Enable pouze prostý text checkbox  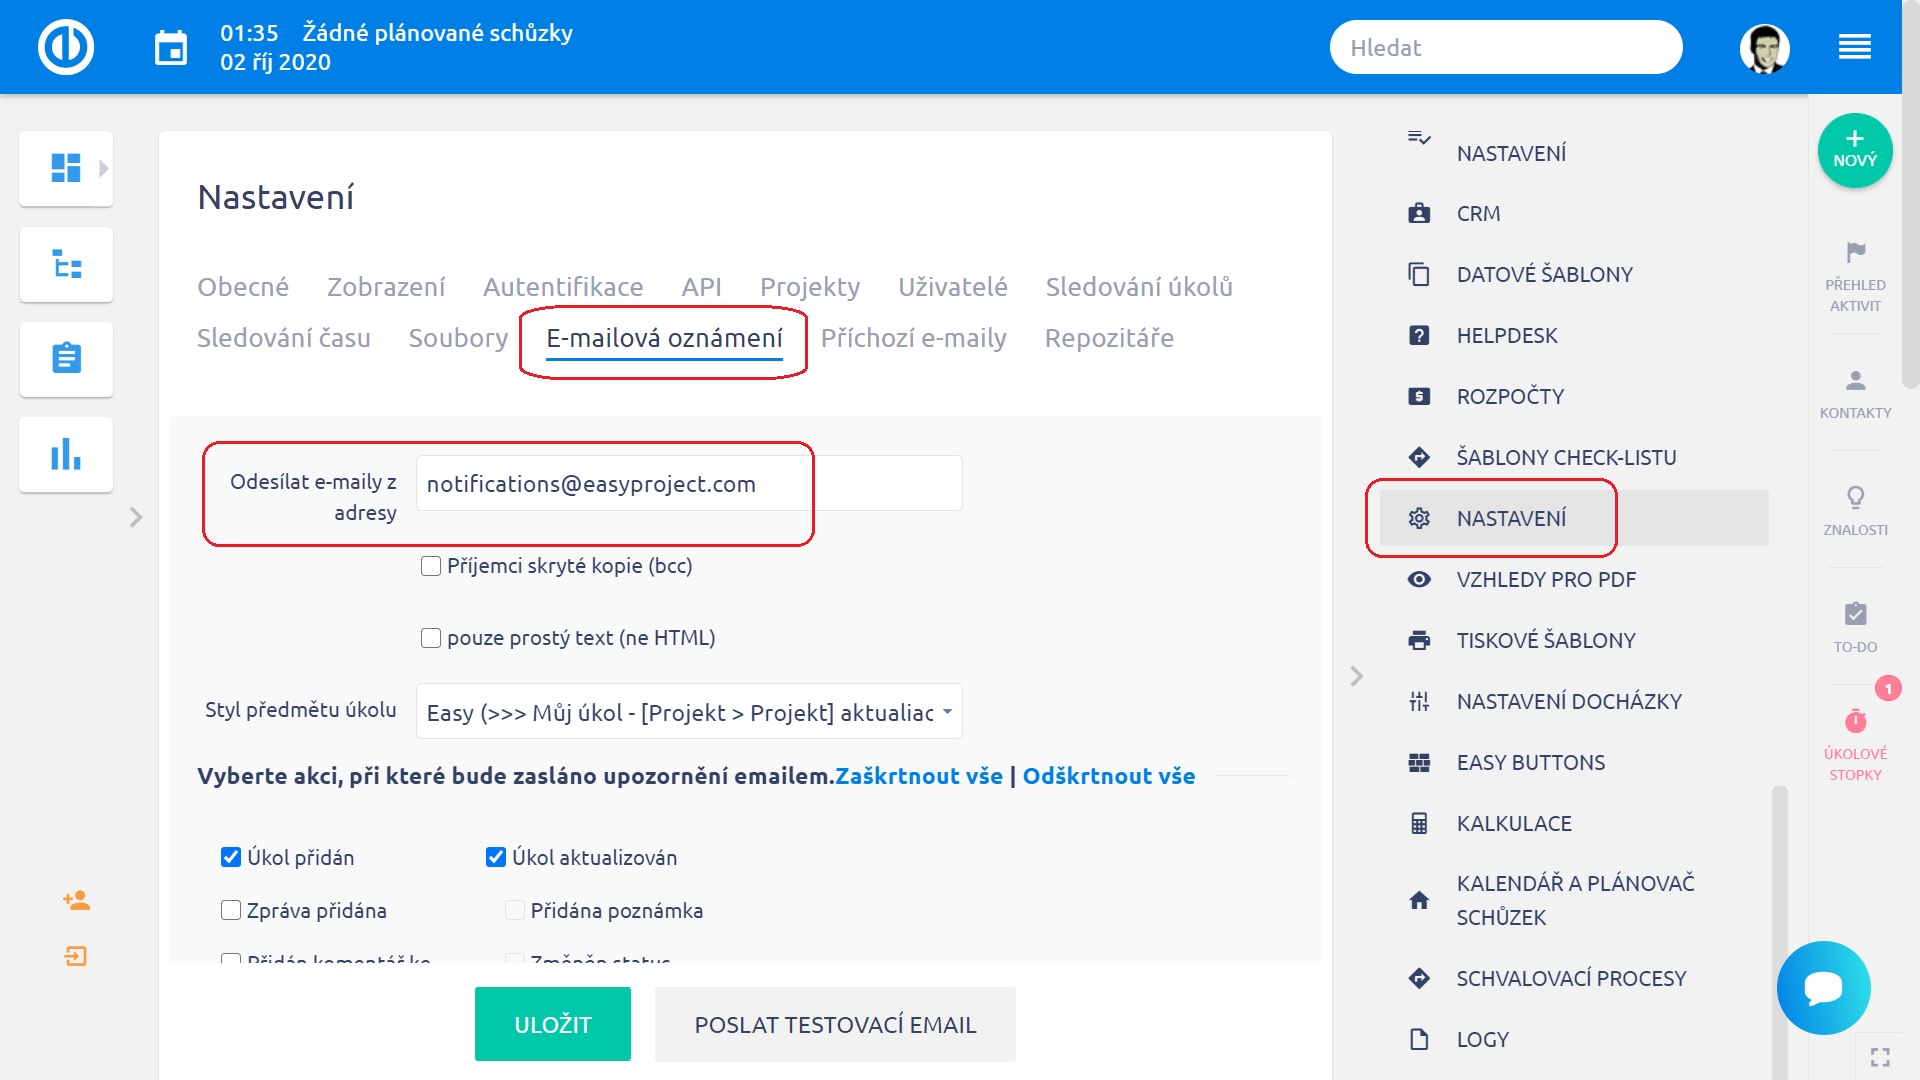coord(431,638)
